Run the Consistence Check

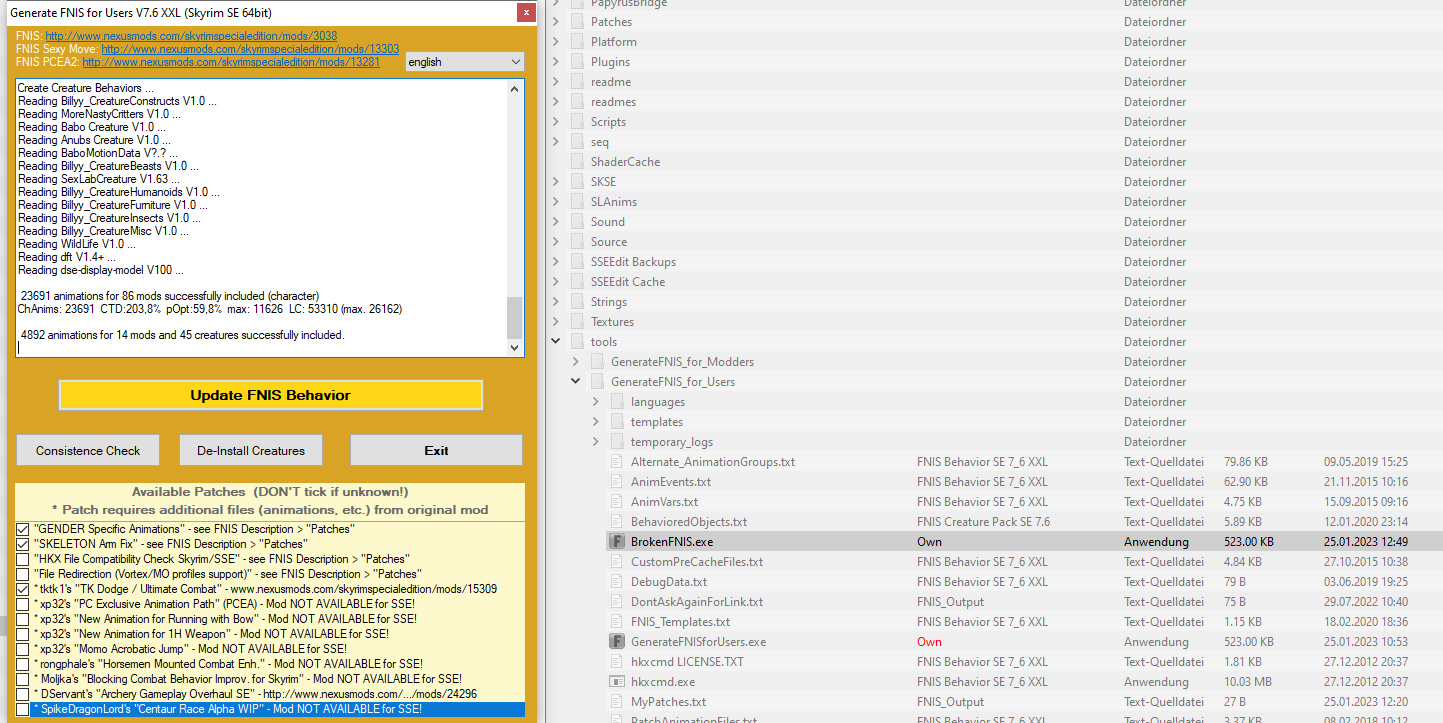click(x=88, y=450)
